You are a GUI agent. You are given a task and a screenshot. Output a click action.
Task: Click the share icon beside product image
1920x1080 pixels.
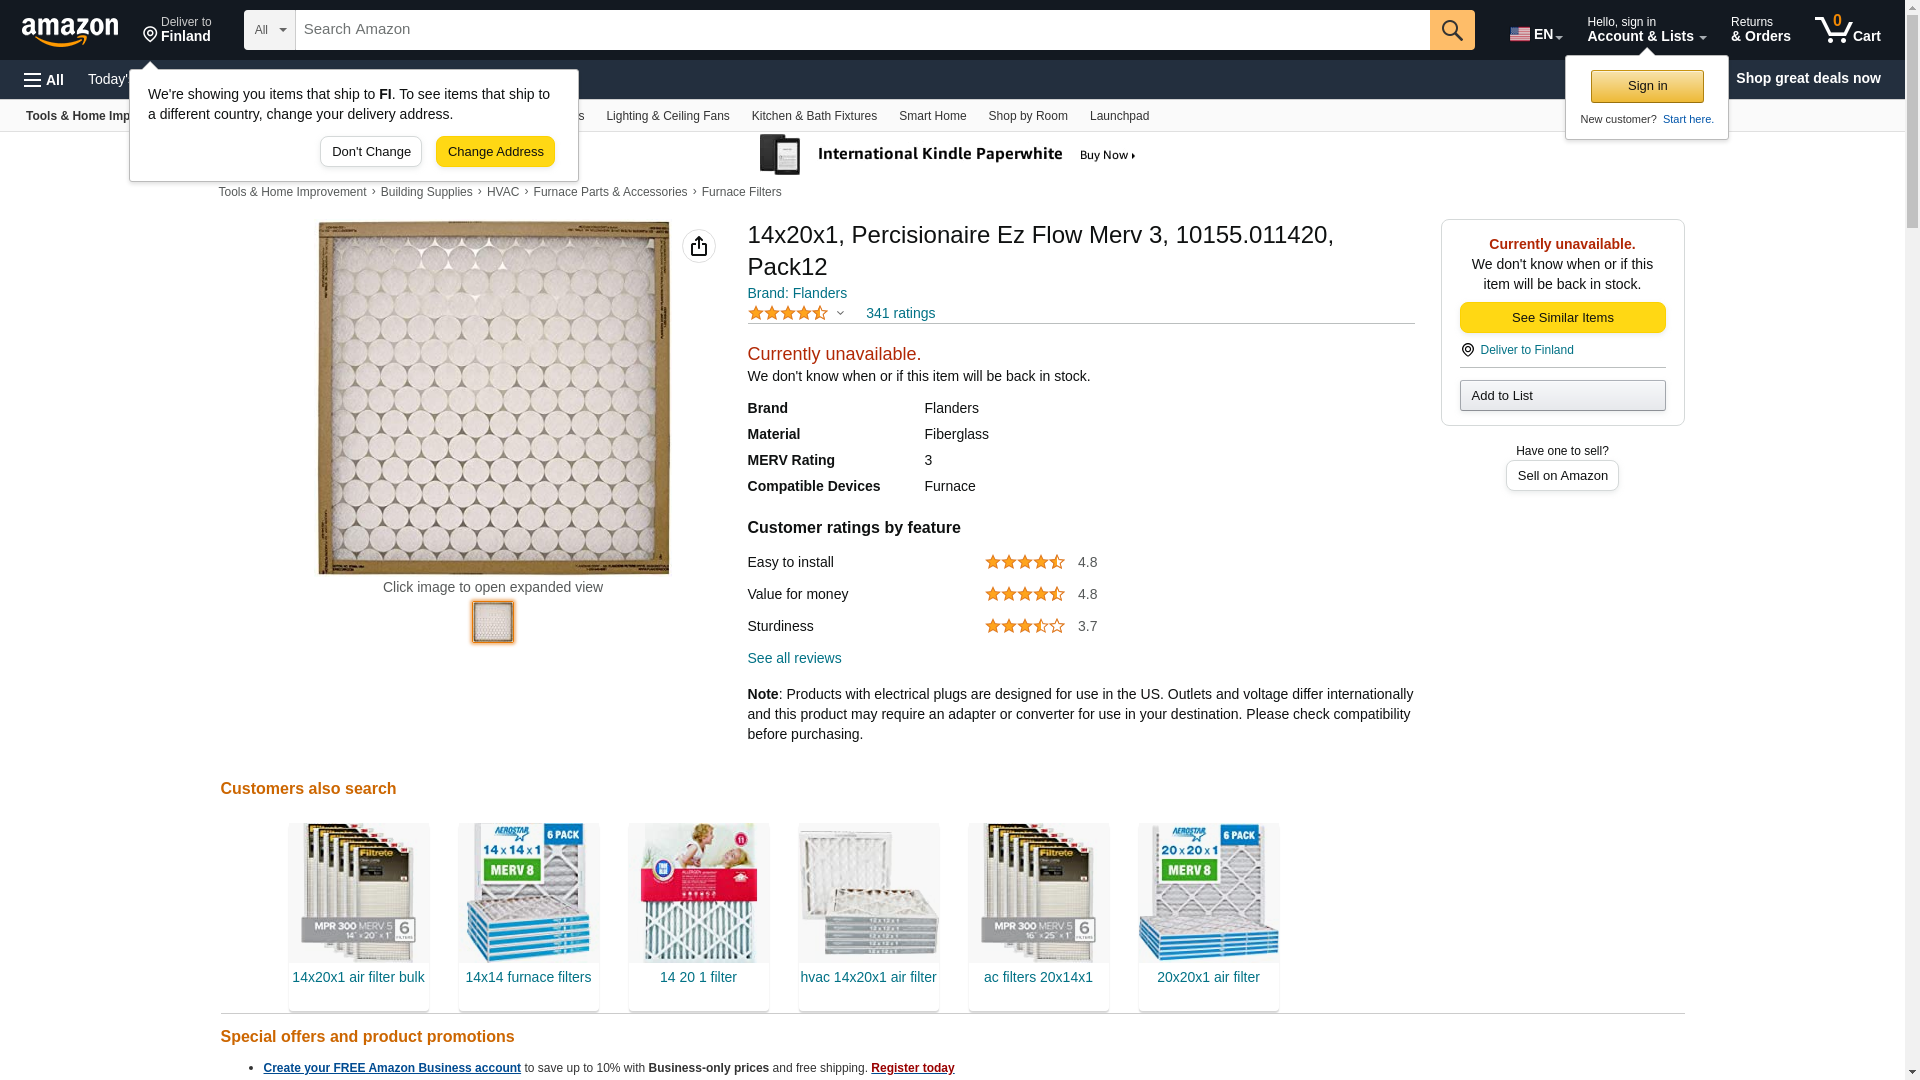pyautogui.click(x=698, y=246)
